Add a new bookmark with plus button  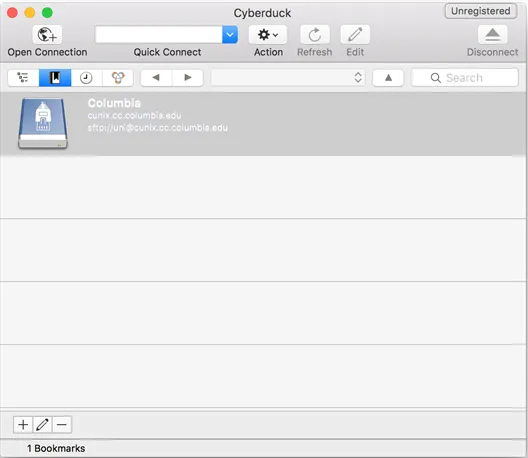click(23, 425)
